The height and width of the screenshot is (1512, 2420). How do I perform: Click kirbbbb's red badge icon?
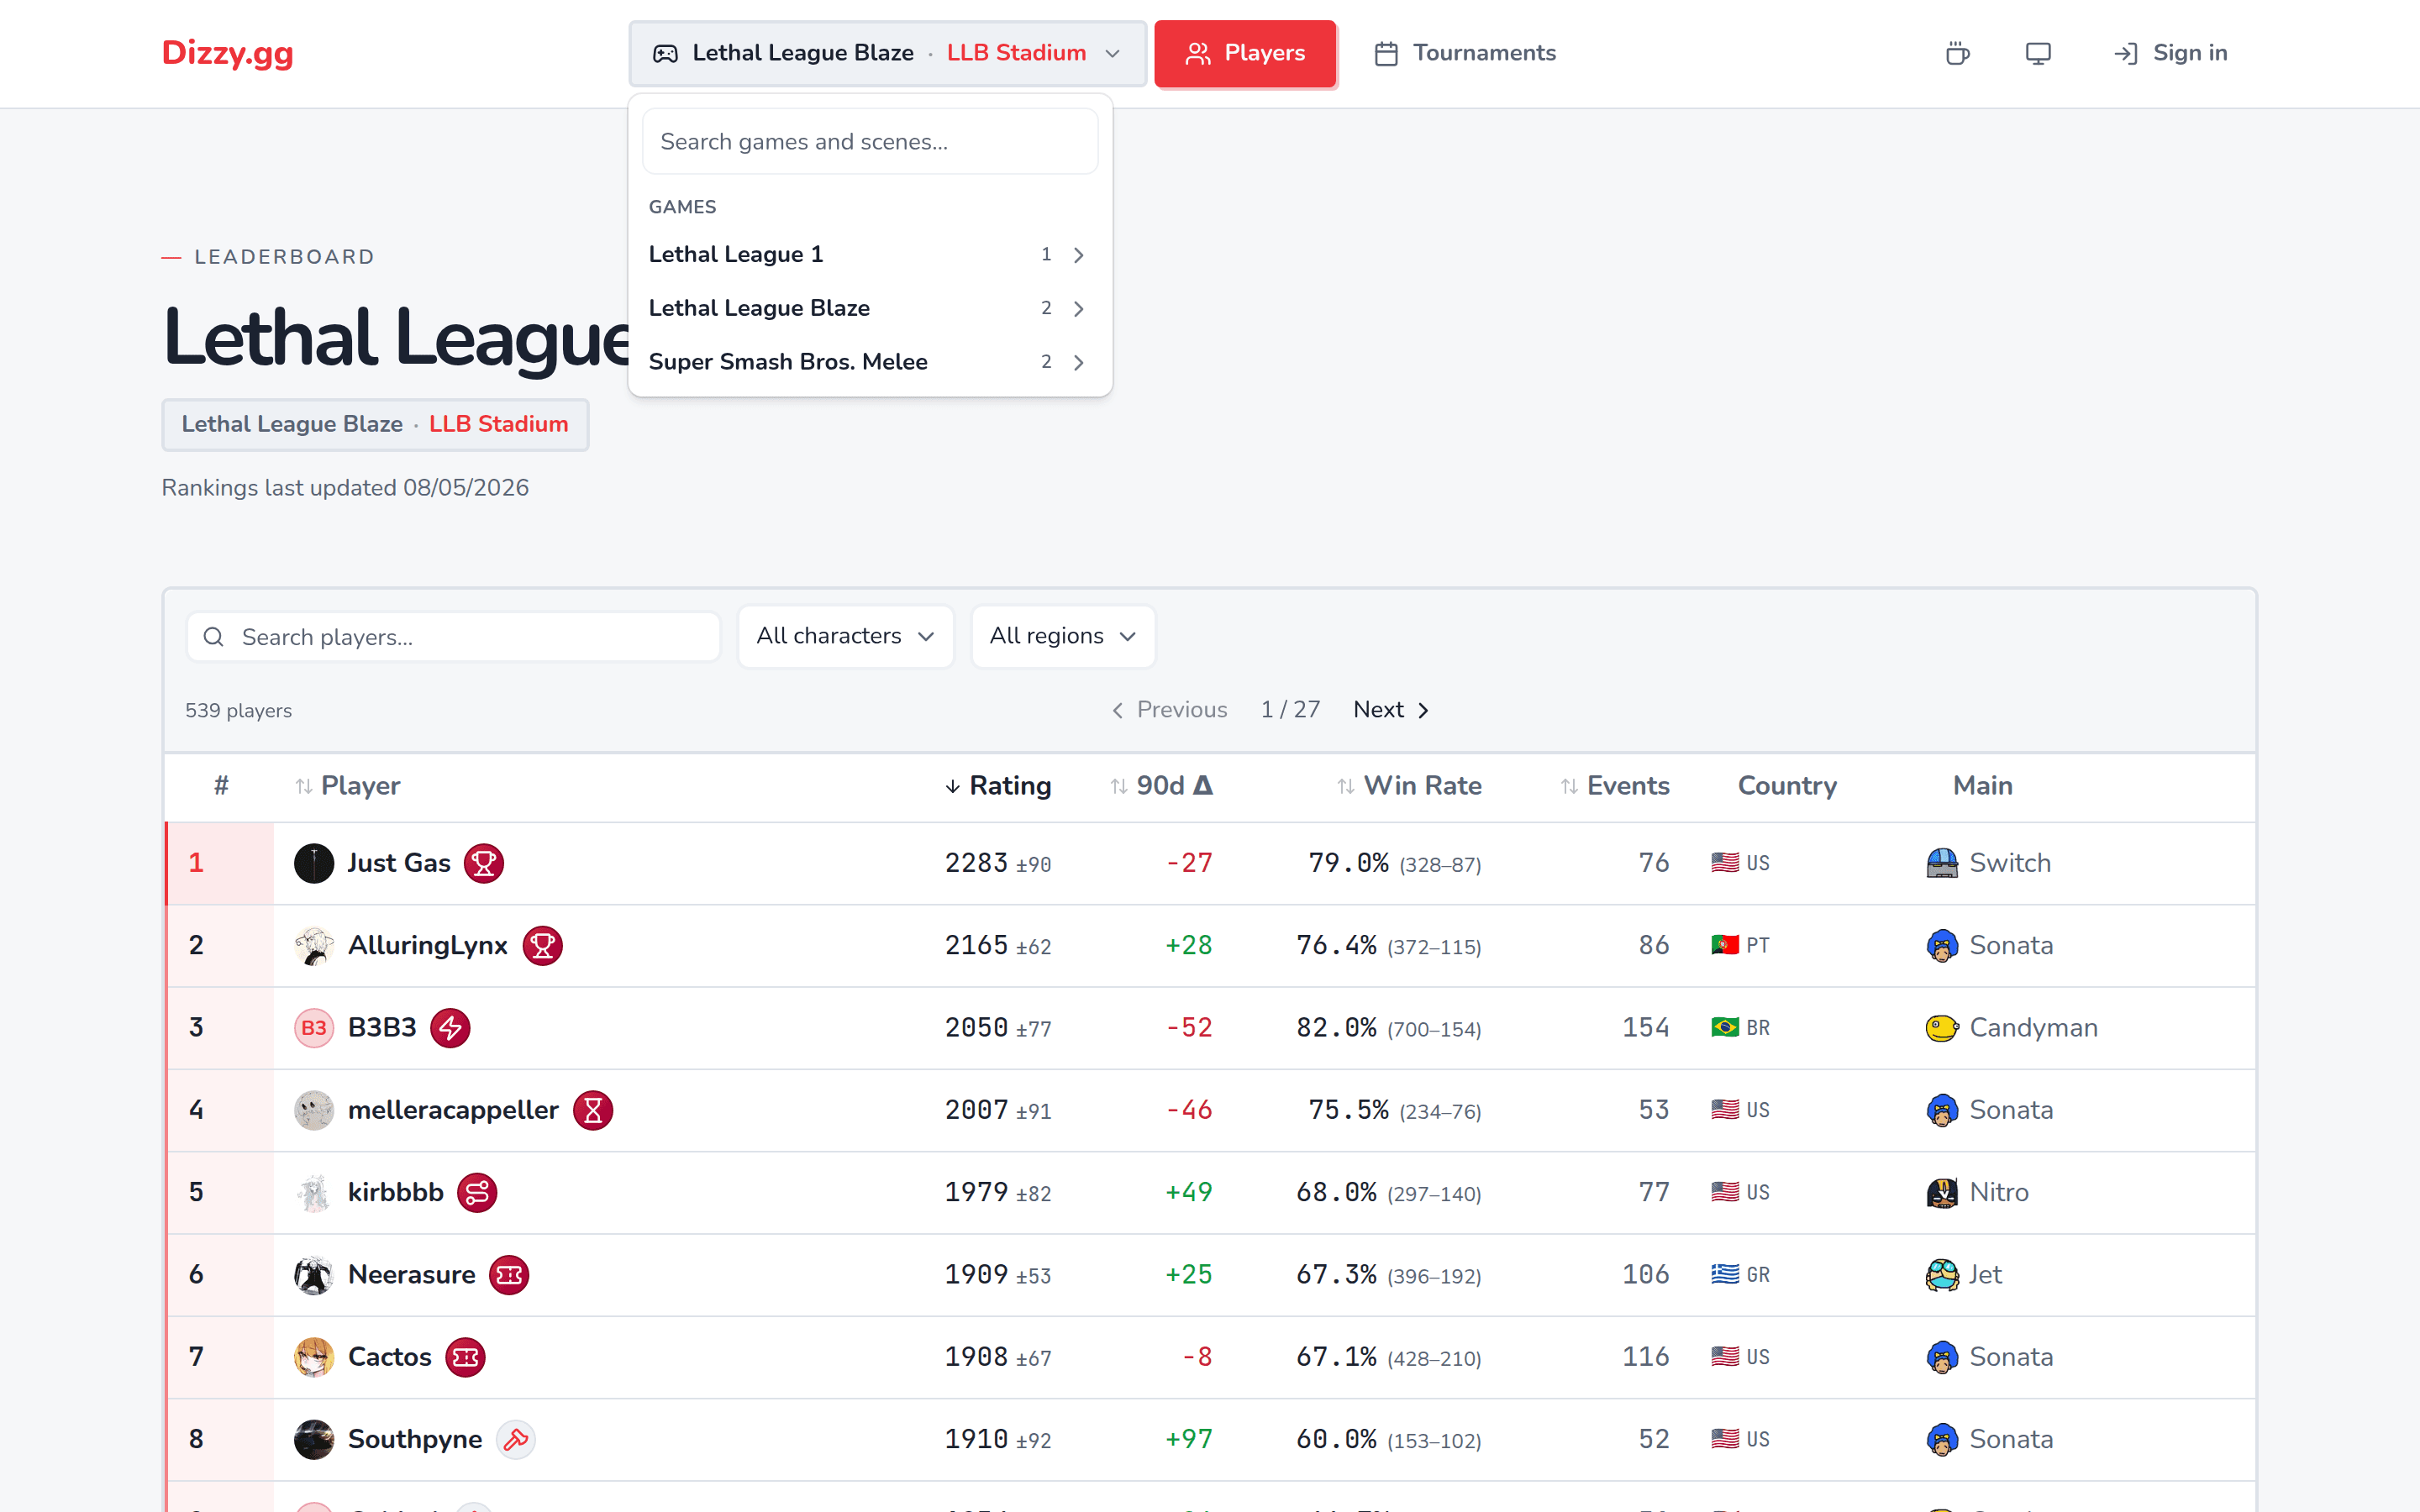click(477, 1192)
